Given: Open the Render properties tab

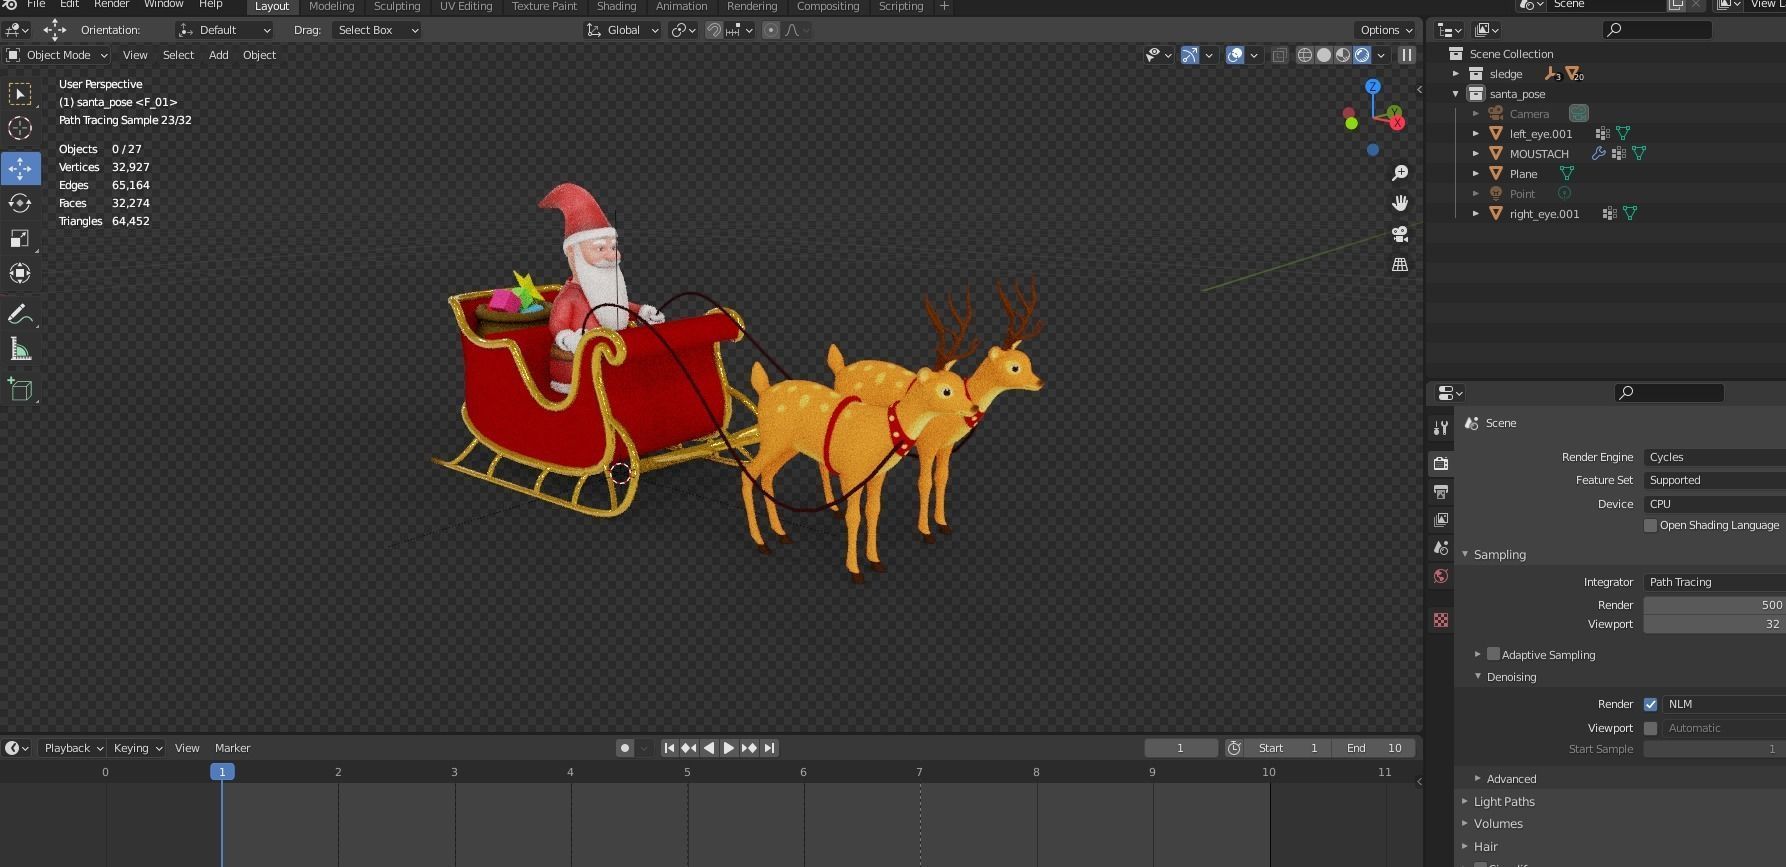Looking at the screenshot, I should [x=1441, y=463].
